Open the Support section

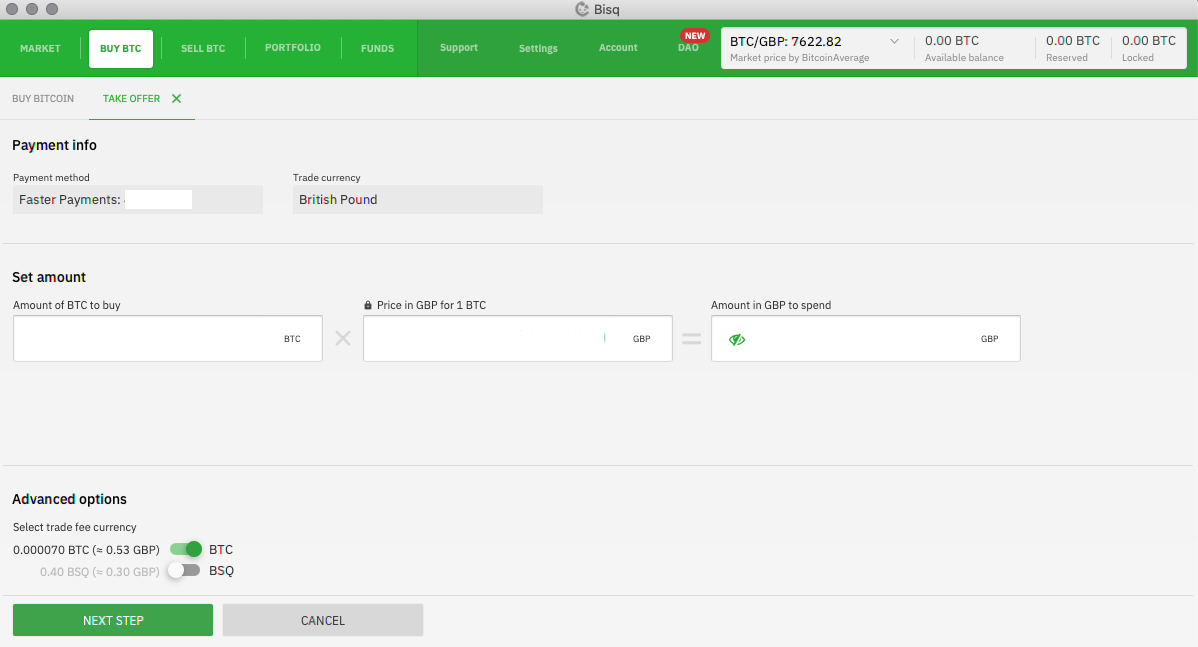point(459,47)
